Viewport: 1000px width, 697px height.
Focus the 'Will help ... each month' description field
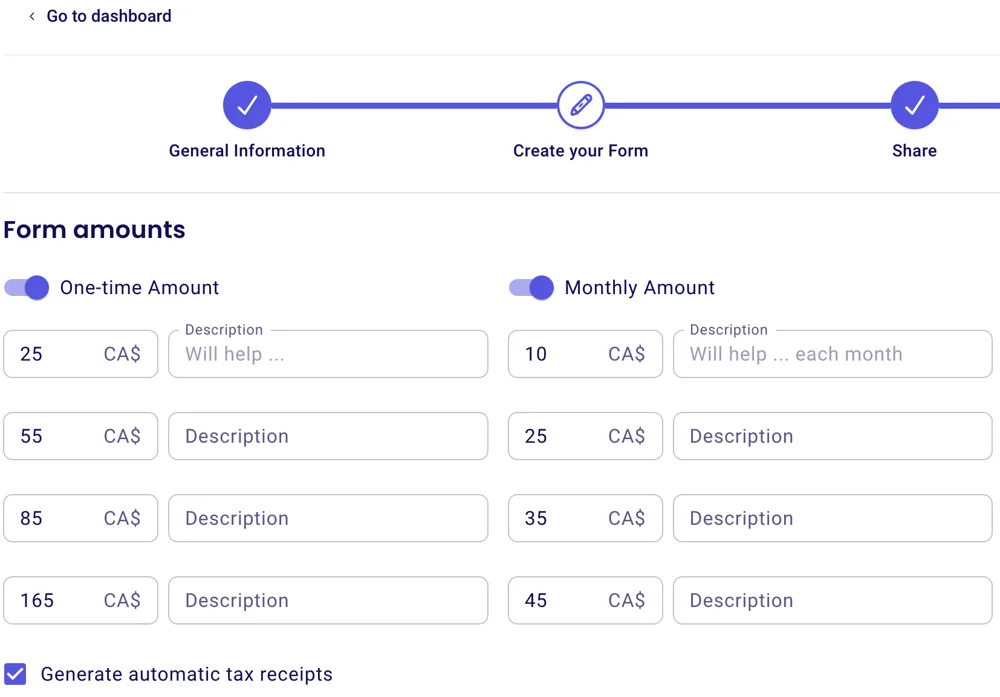point(833,354)
